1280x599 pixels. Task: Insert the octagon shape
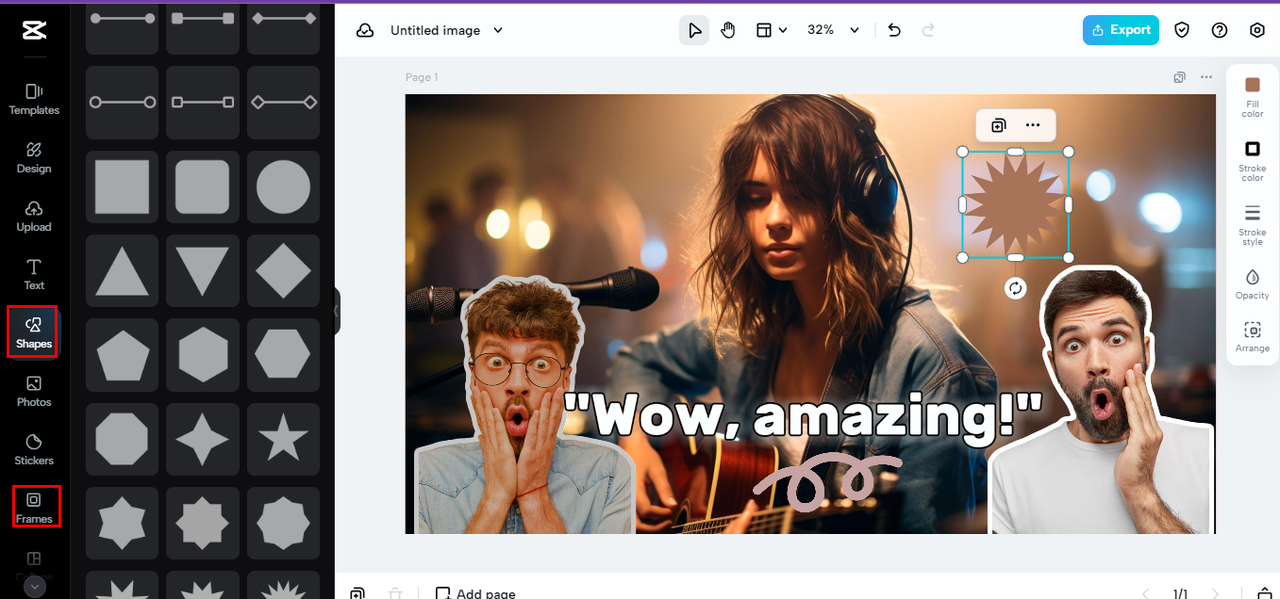point(122,439)
